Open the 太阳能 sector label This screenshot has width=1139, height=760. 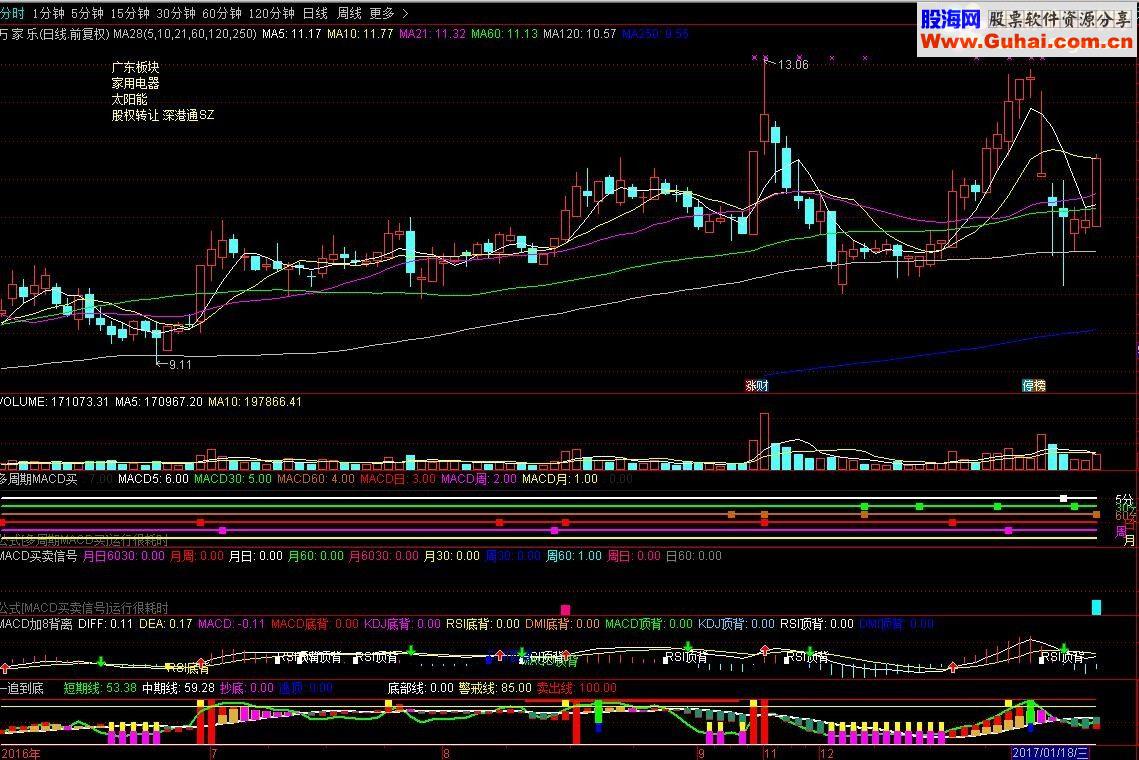click(x=129, y=99)
